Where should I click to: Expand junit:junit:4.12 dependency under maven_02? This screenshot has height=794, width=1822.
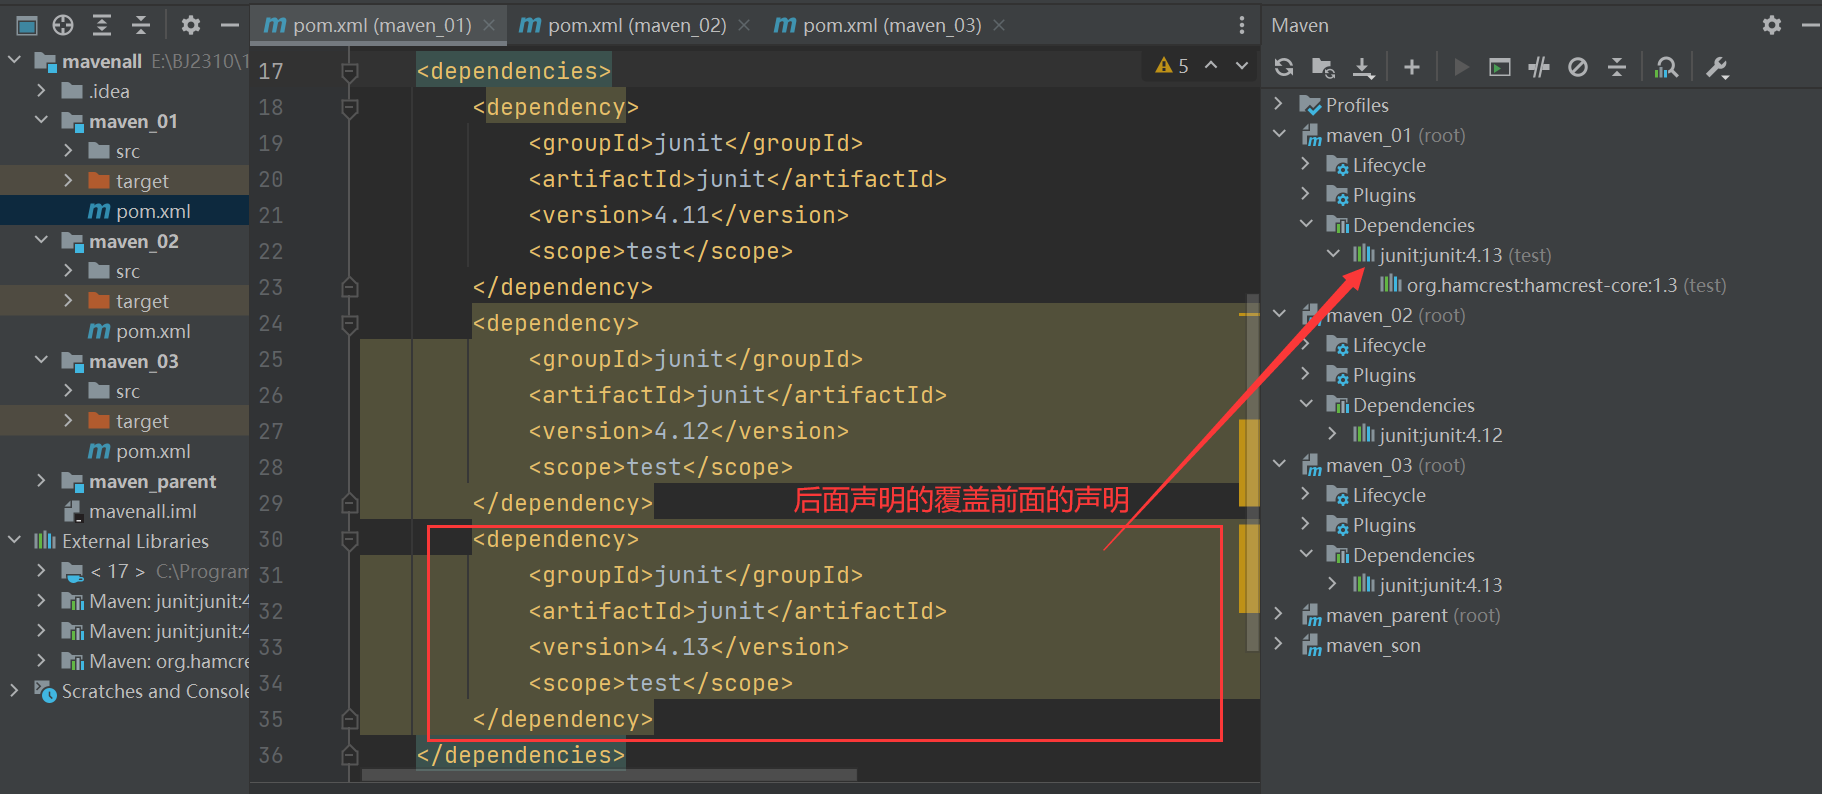pos(1333,435)
